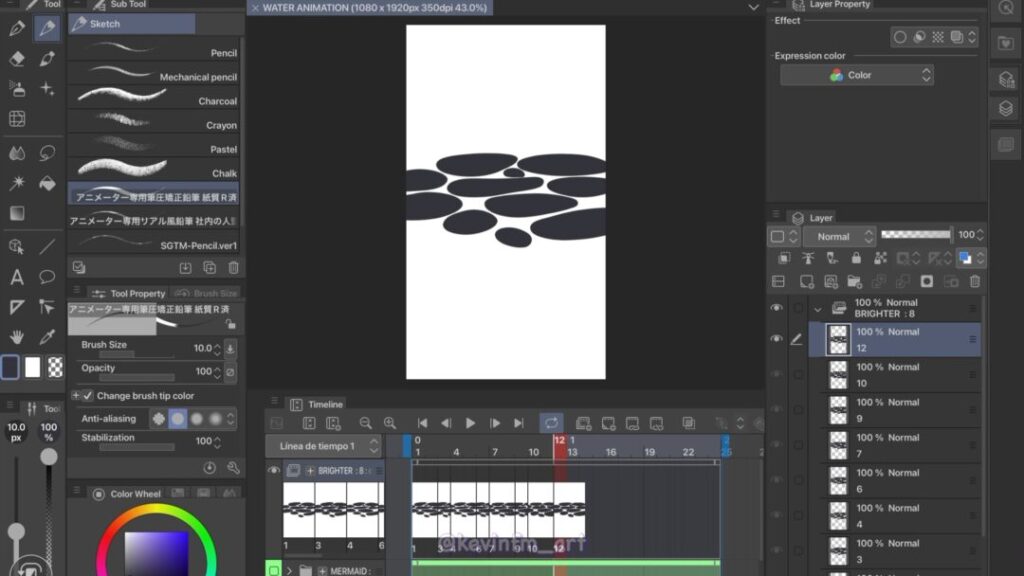Open the Tool Property tab
This screenshot has height=576, width=1024.
(x=129, y=293)
